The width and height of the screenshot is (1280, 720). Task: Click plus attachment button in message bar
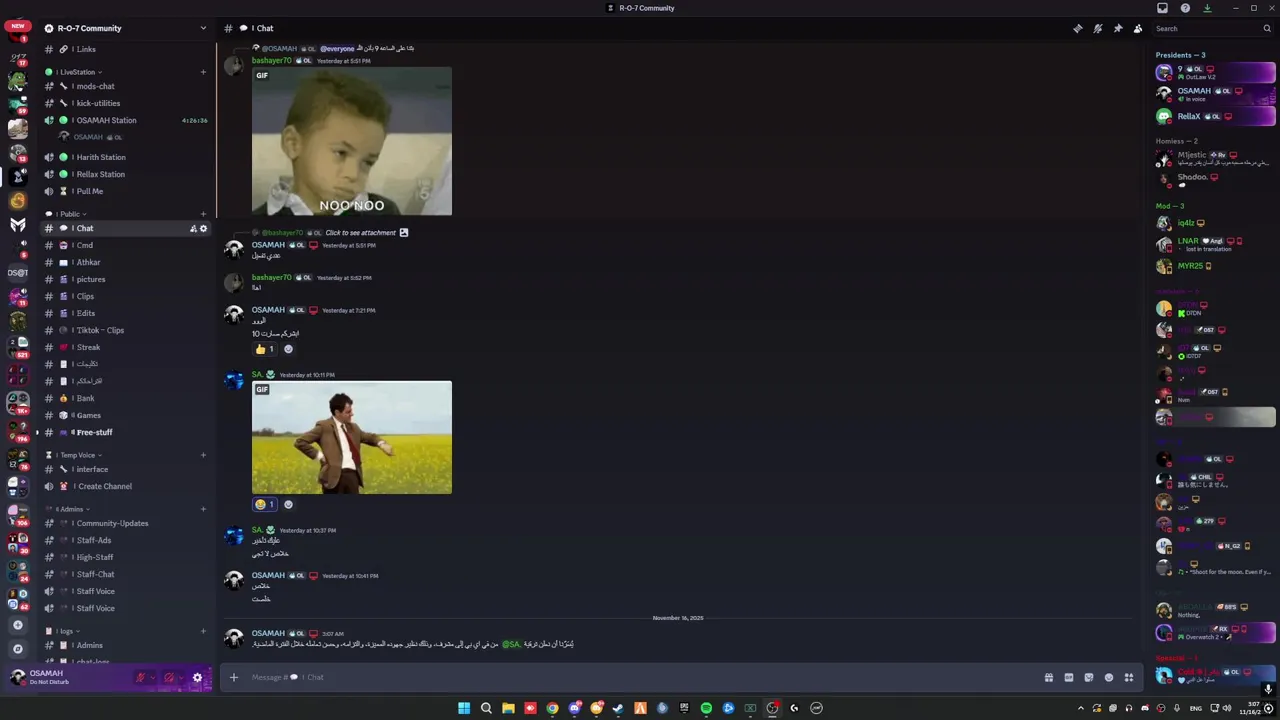234,677
